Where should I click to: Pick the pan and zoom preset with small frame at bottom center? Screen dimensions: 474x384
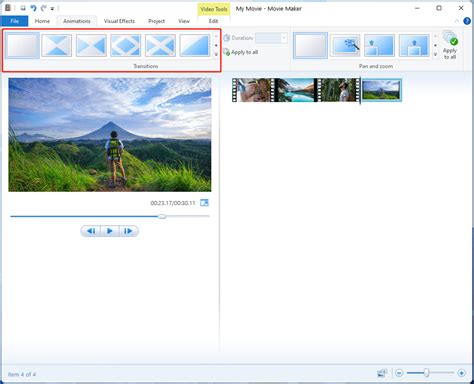pyautogui.click(x=414, y=45)
